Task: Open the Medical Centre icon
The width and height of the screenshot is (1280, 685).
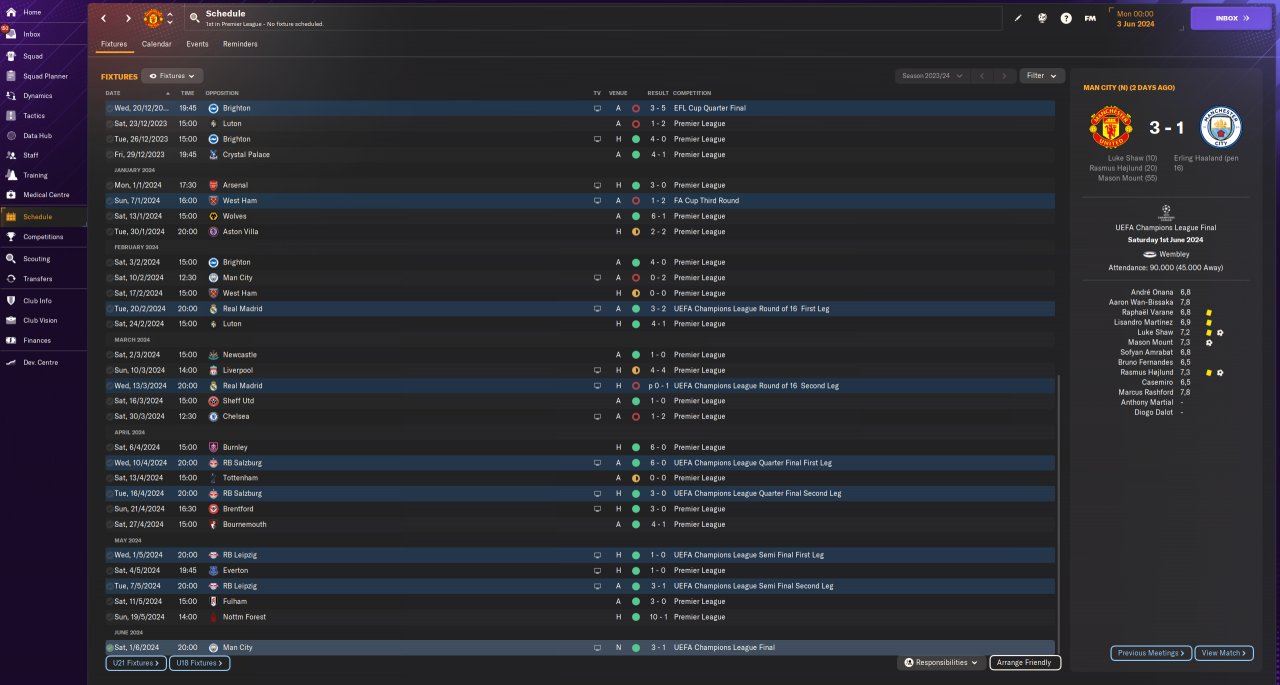Action: (10, 194)
